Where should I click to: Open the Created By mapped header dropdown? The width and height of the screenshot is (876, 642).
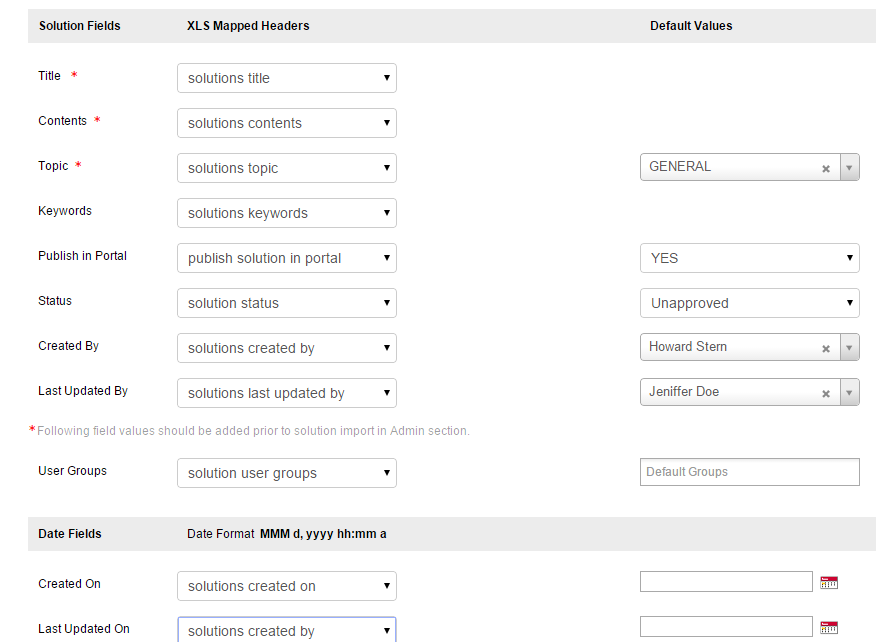(x=286, y=348)
